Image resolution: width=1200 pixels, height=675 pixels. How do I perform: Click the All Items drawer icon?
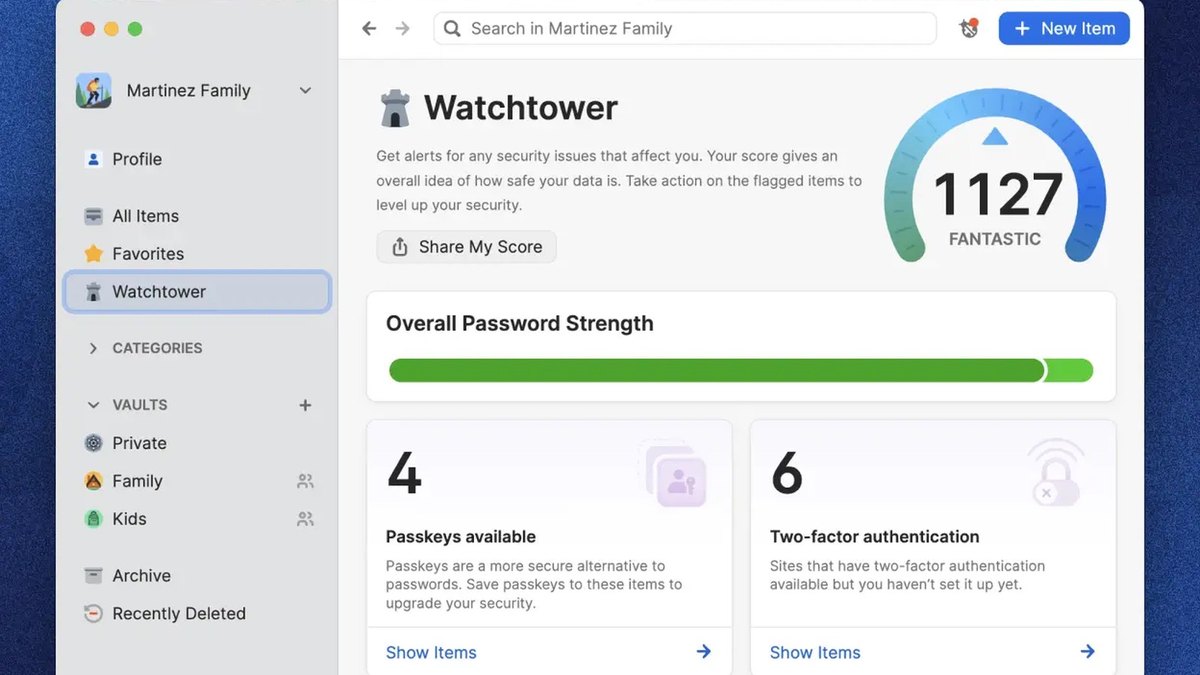coord(94,216)
